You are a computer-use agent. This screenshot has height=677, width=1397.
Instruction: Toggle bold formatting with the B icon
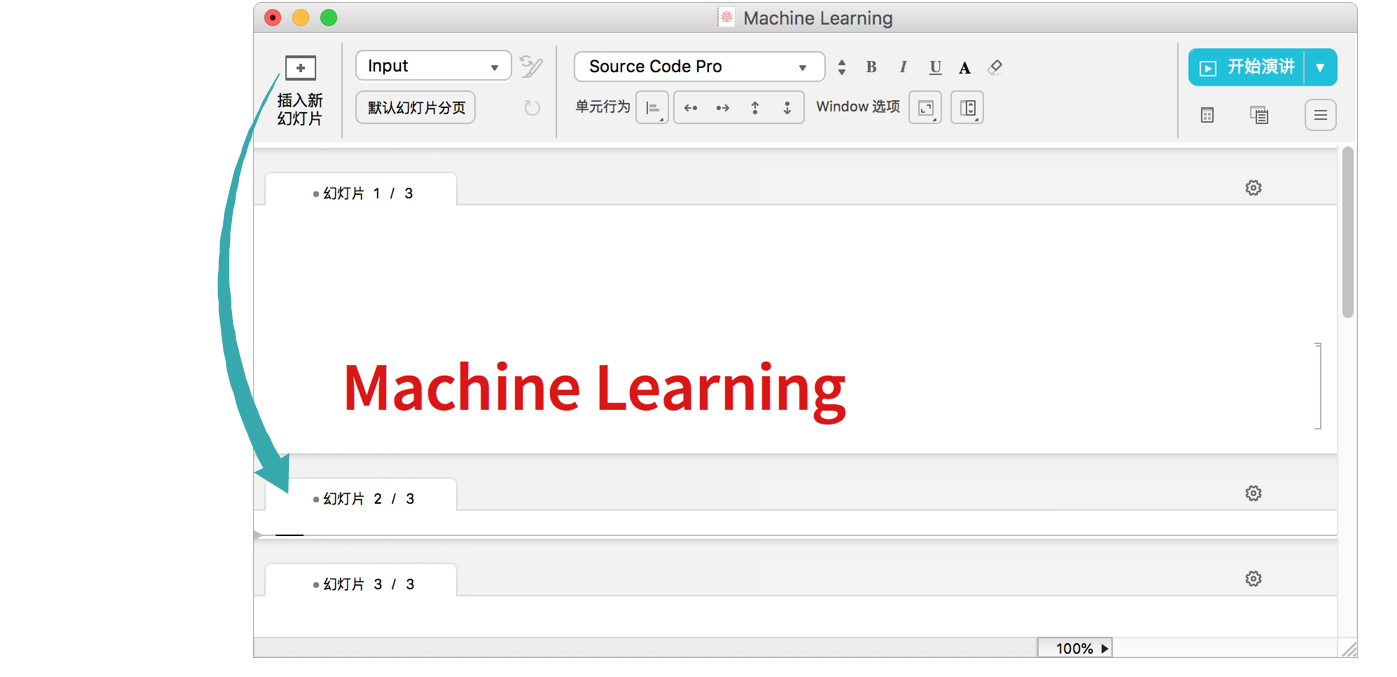point(871,67)
